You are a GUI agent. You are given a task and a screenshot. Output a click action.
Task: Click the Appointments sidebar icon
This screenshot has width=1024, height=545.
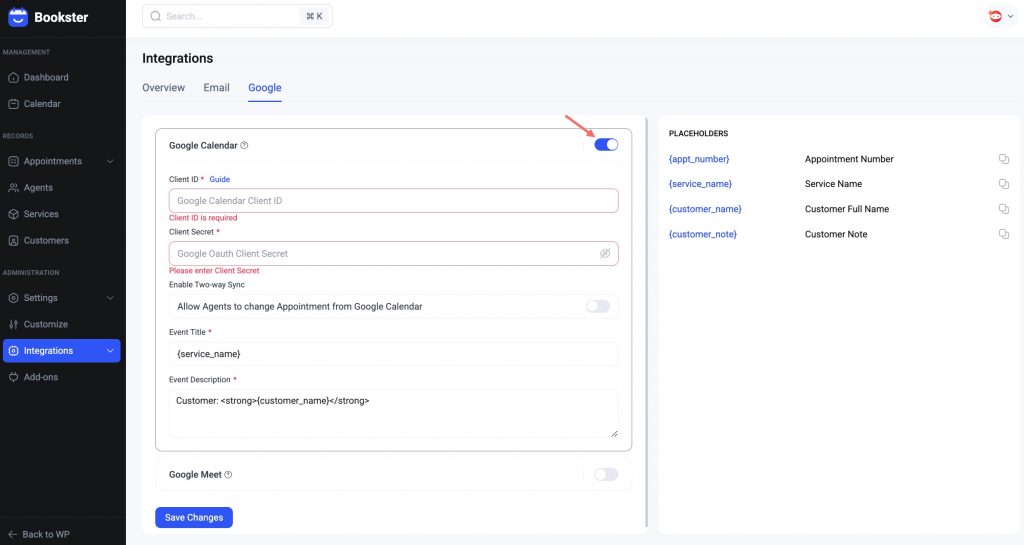point(13,161)
